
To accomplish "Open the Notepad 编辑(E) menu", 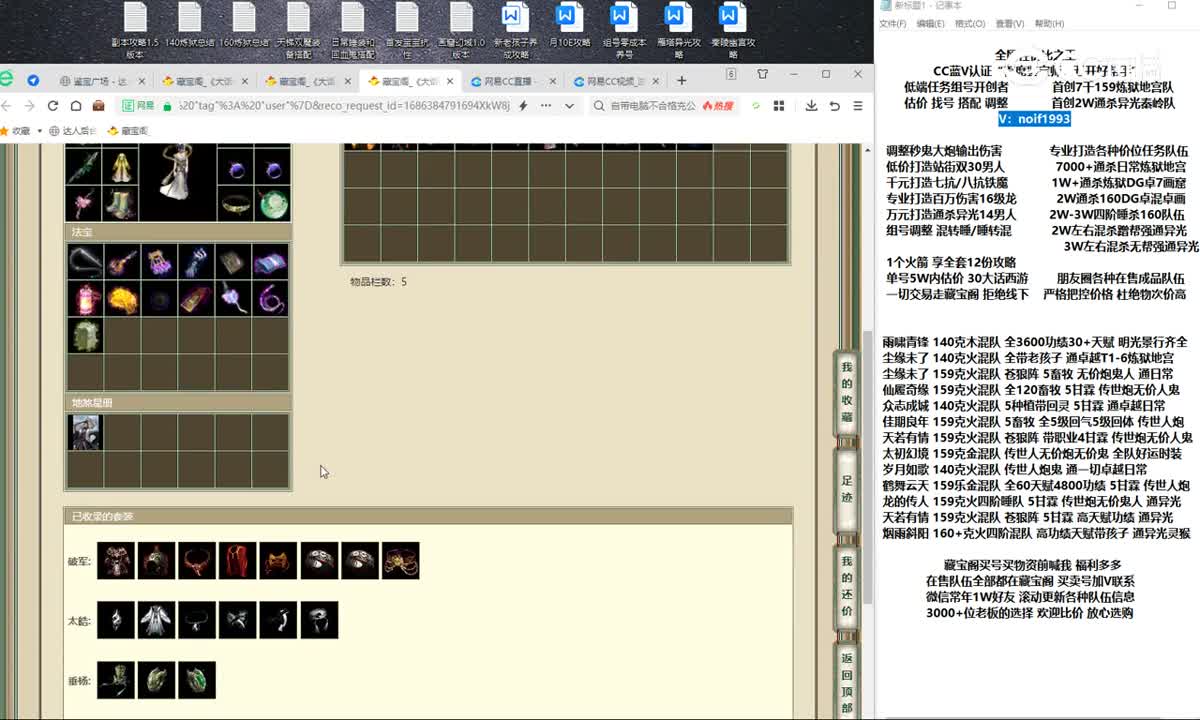I will click(x=930, y=24).
